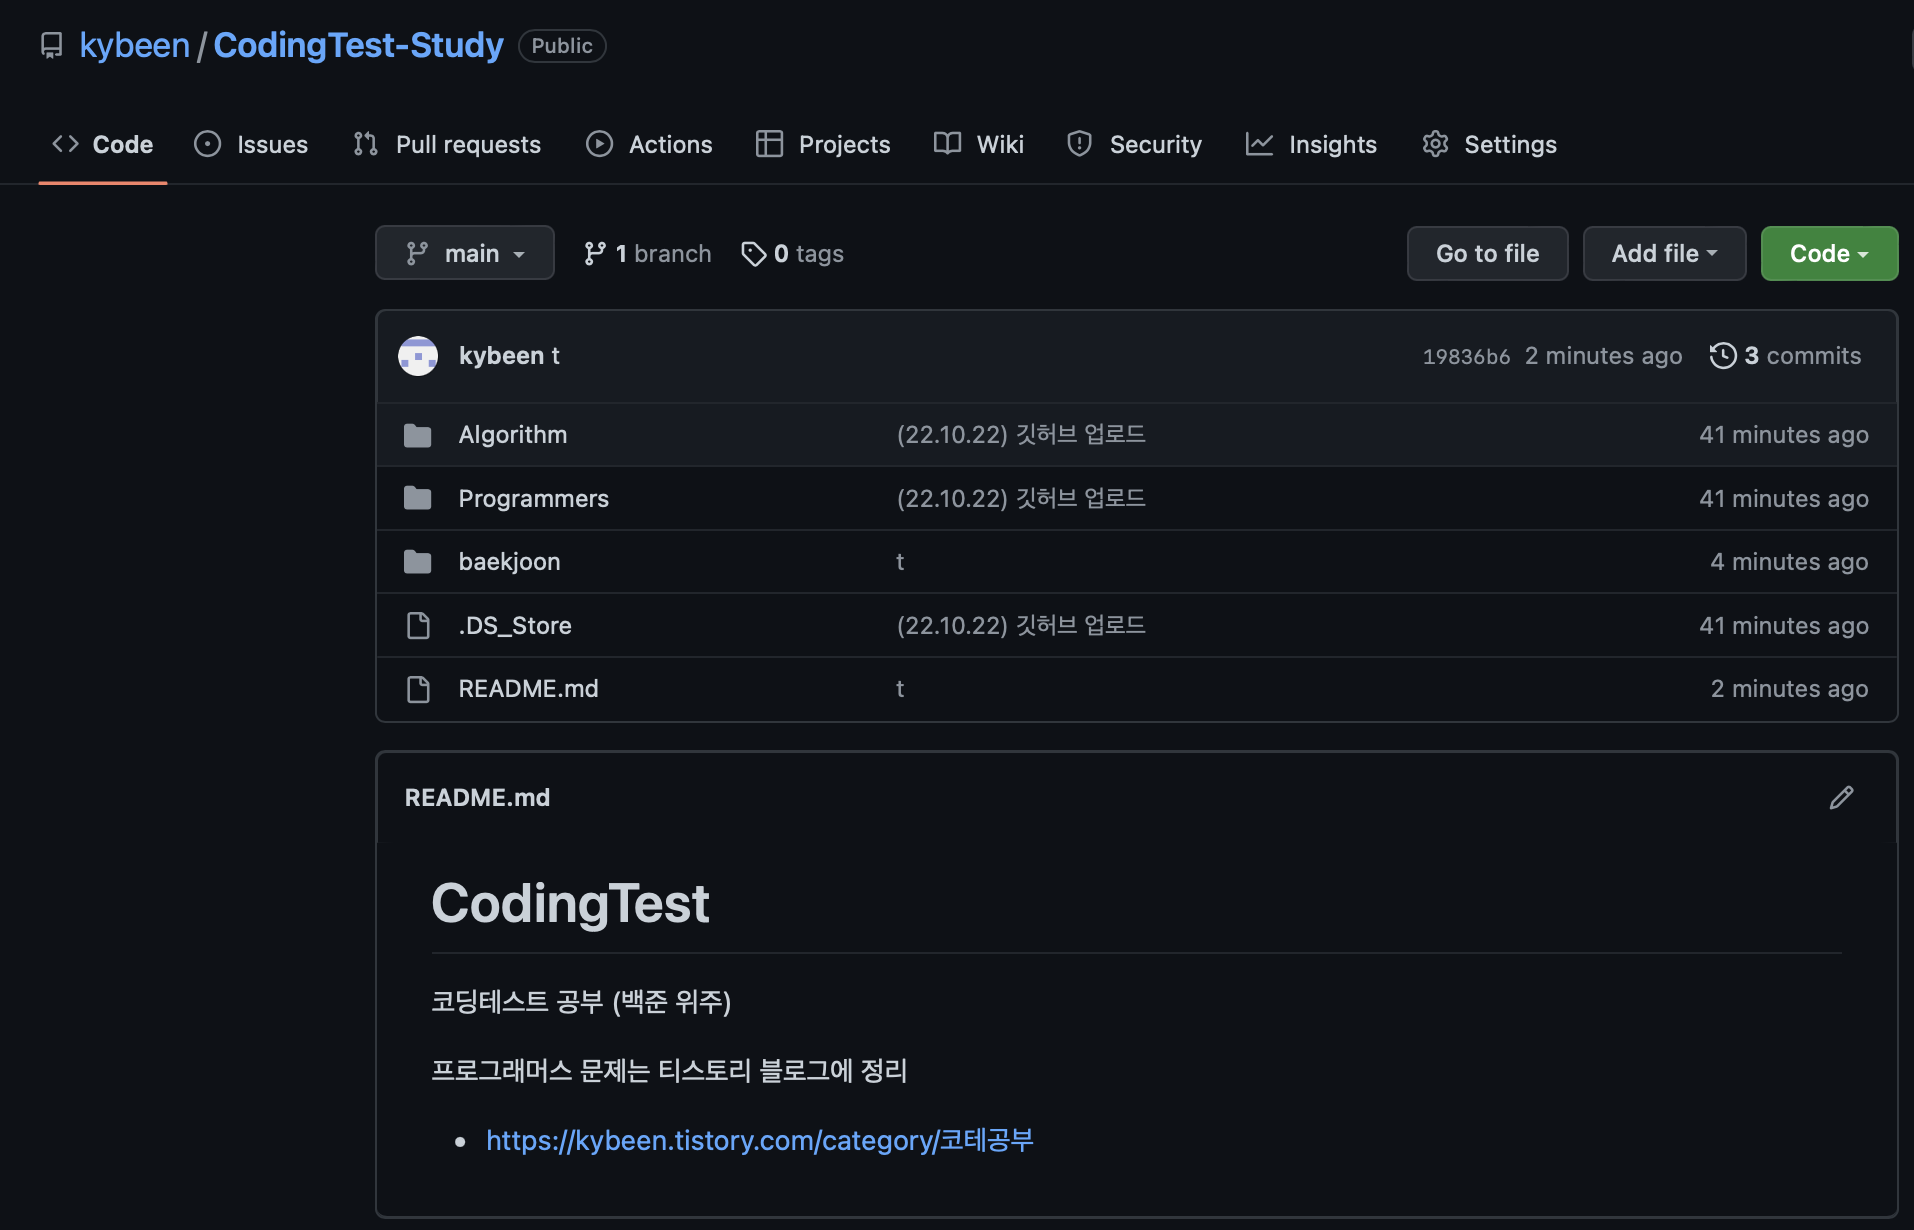
Task: Open the Insights tab
Action: [1311, 144]
